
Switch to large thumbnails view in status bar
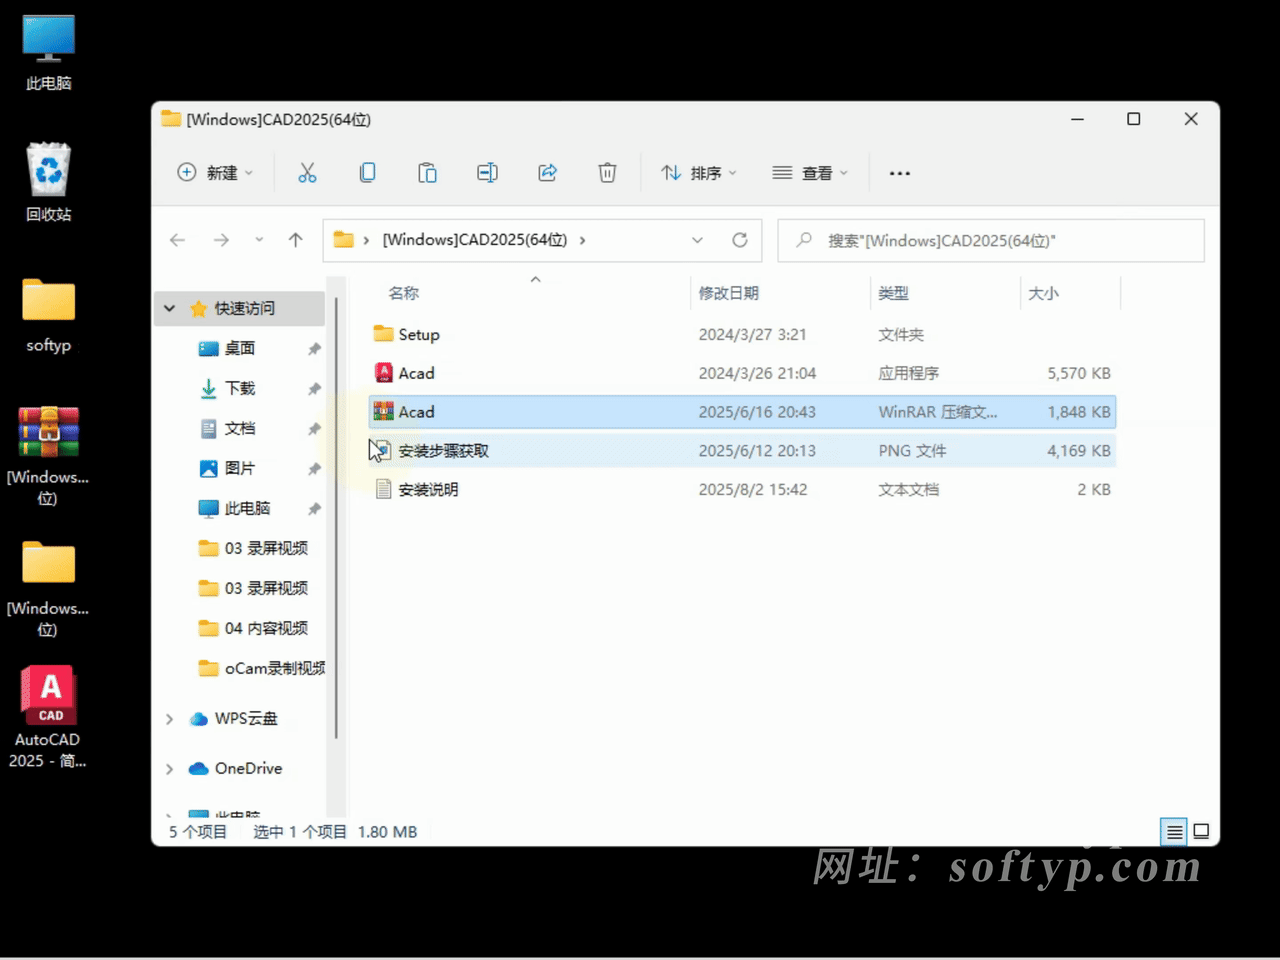[x=1201, y=831]
